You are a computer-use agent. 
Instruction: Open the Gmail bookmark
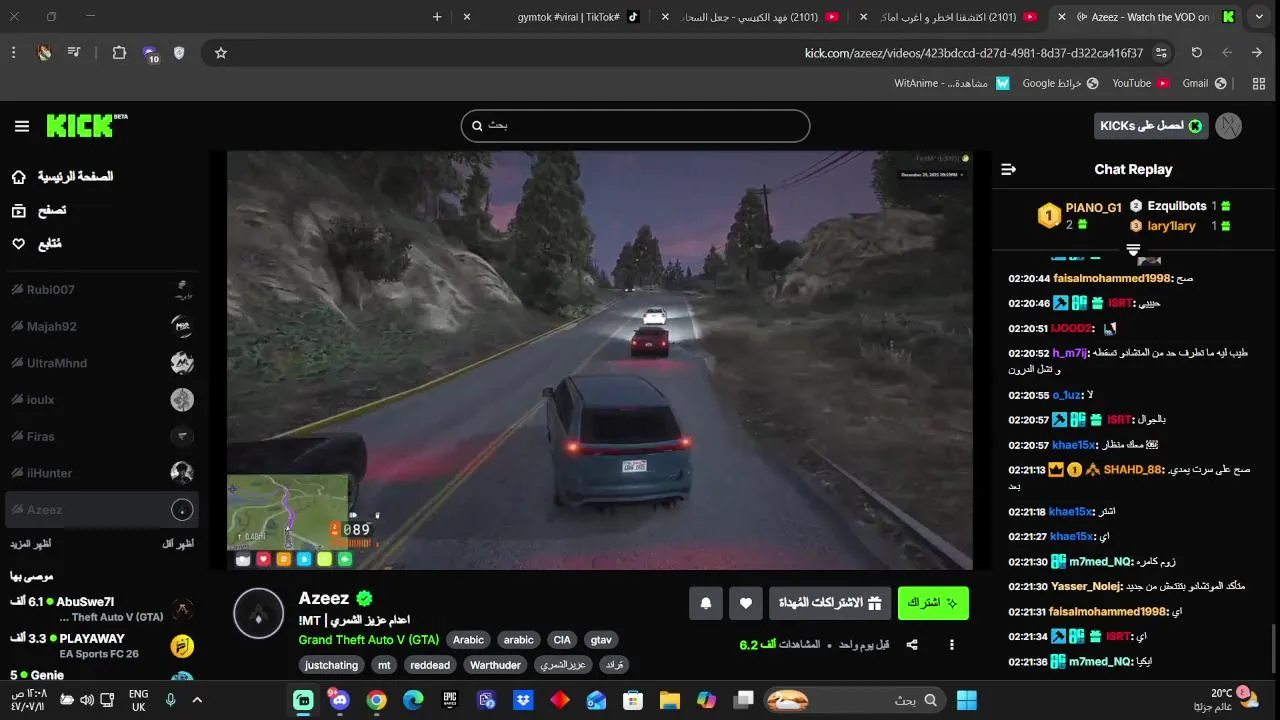(x=1203, y=83)
